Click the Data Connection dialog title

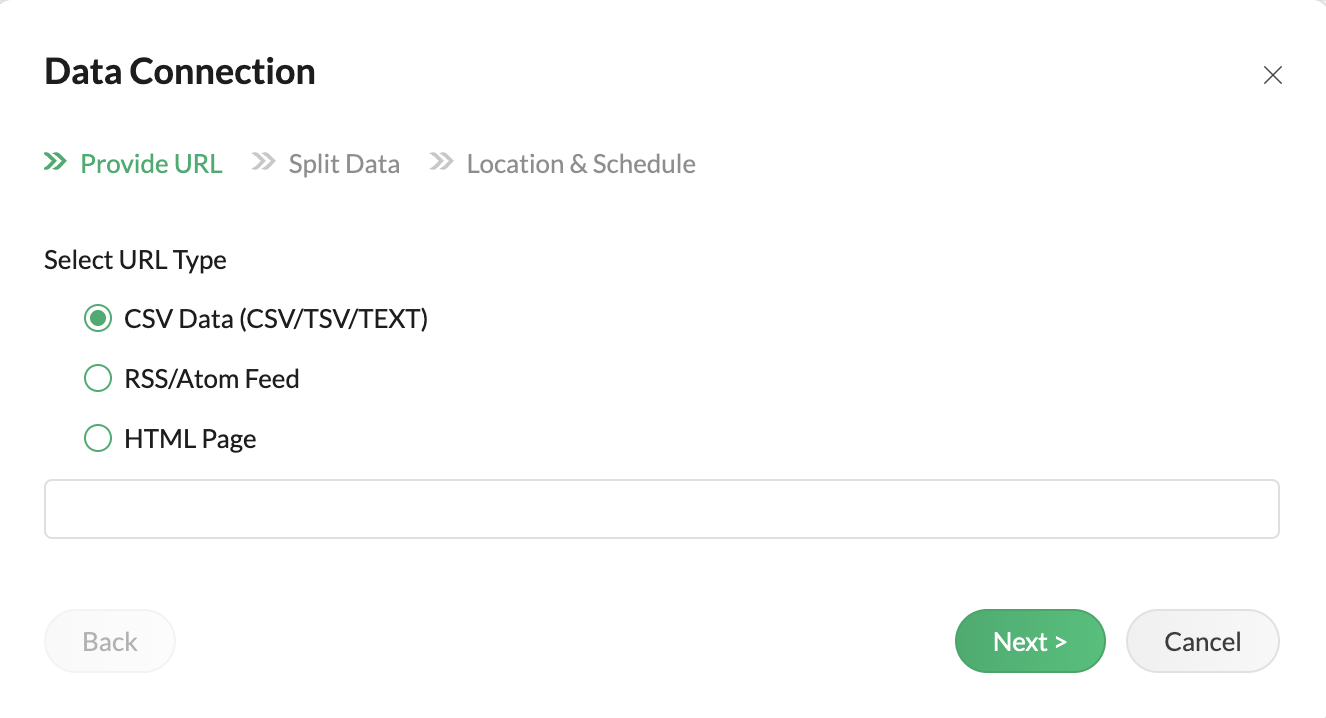(x=180, y=72)
